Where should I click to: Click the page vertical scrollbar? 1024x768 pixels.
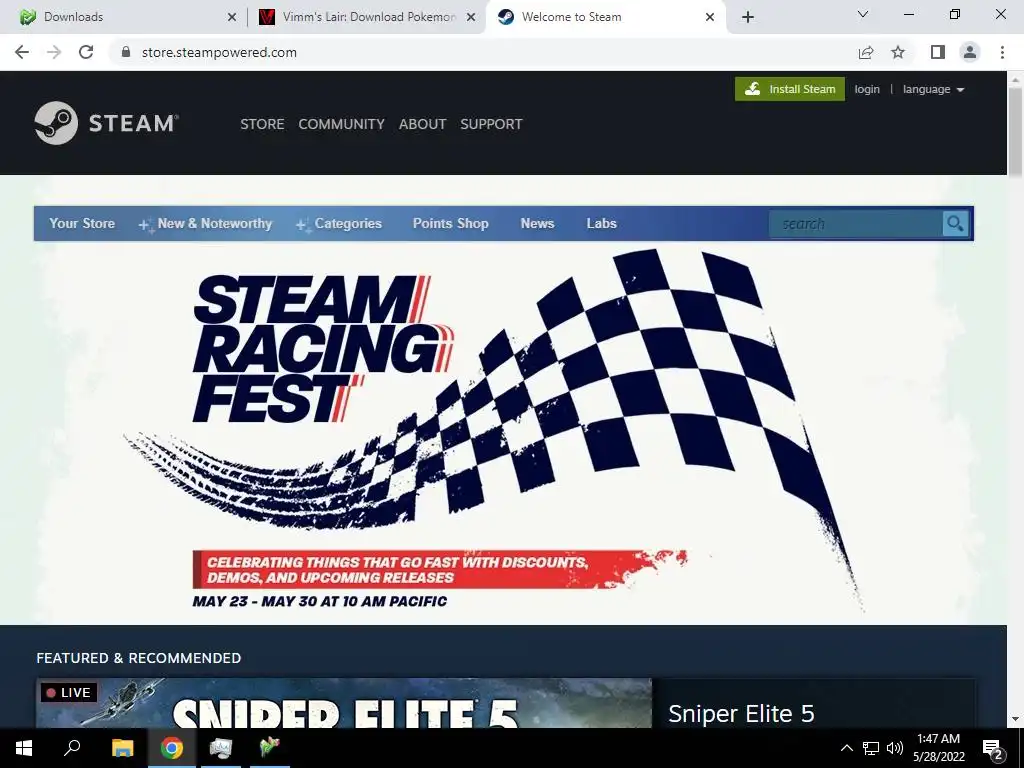point(1016,133)
